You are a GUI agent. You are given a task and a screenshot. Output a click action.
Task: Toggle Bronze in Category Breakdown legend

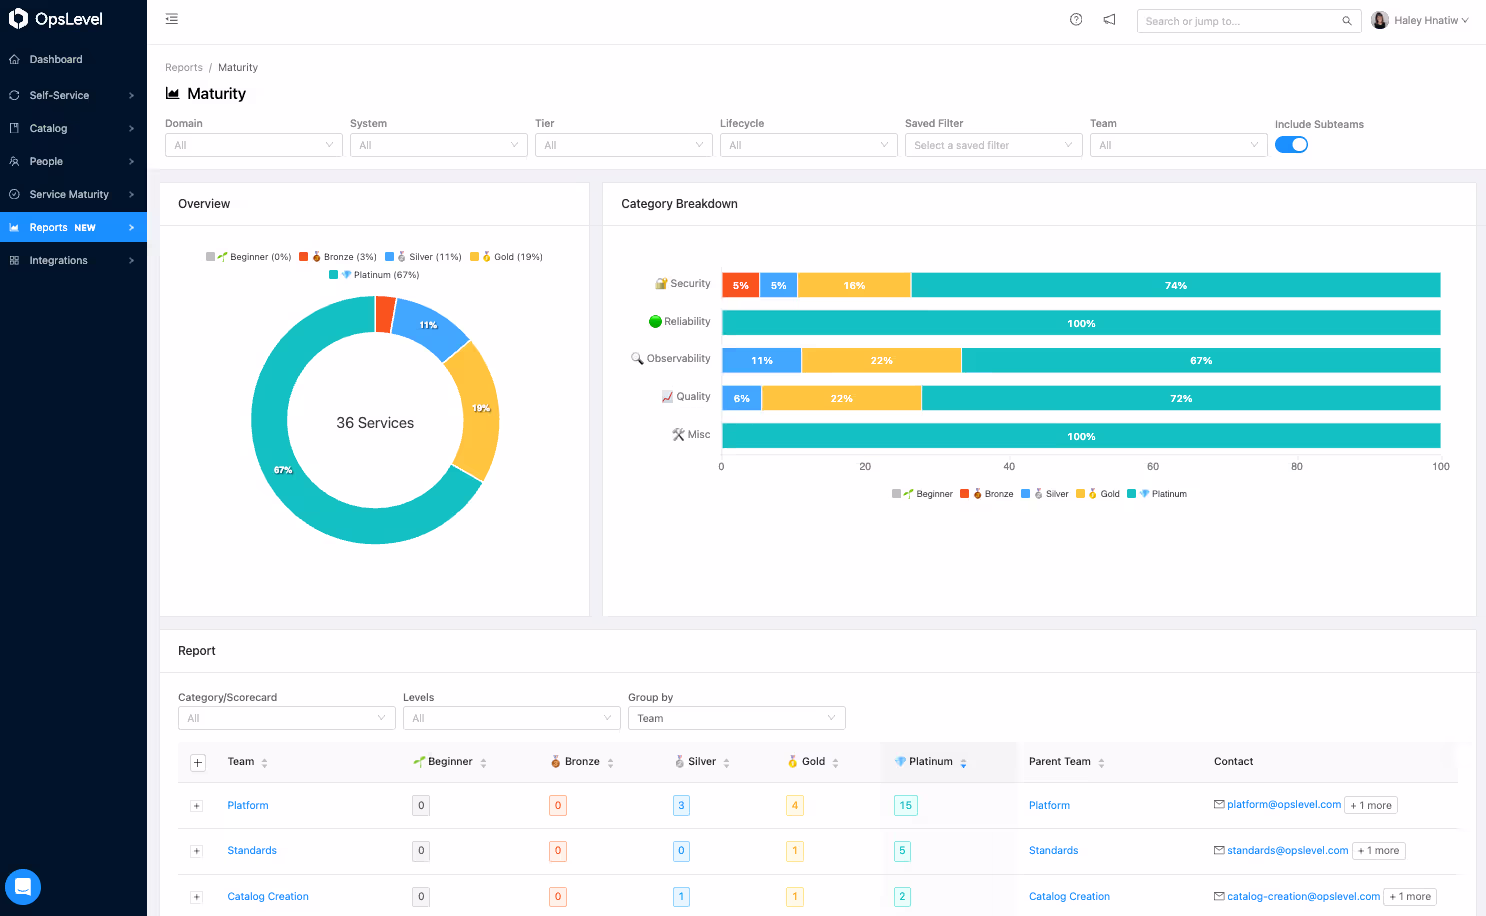pyautogui.click(x=987, y=494)
